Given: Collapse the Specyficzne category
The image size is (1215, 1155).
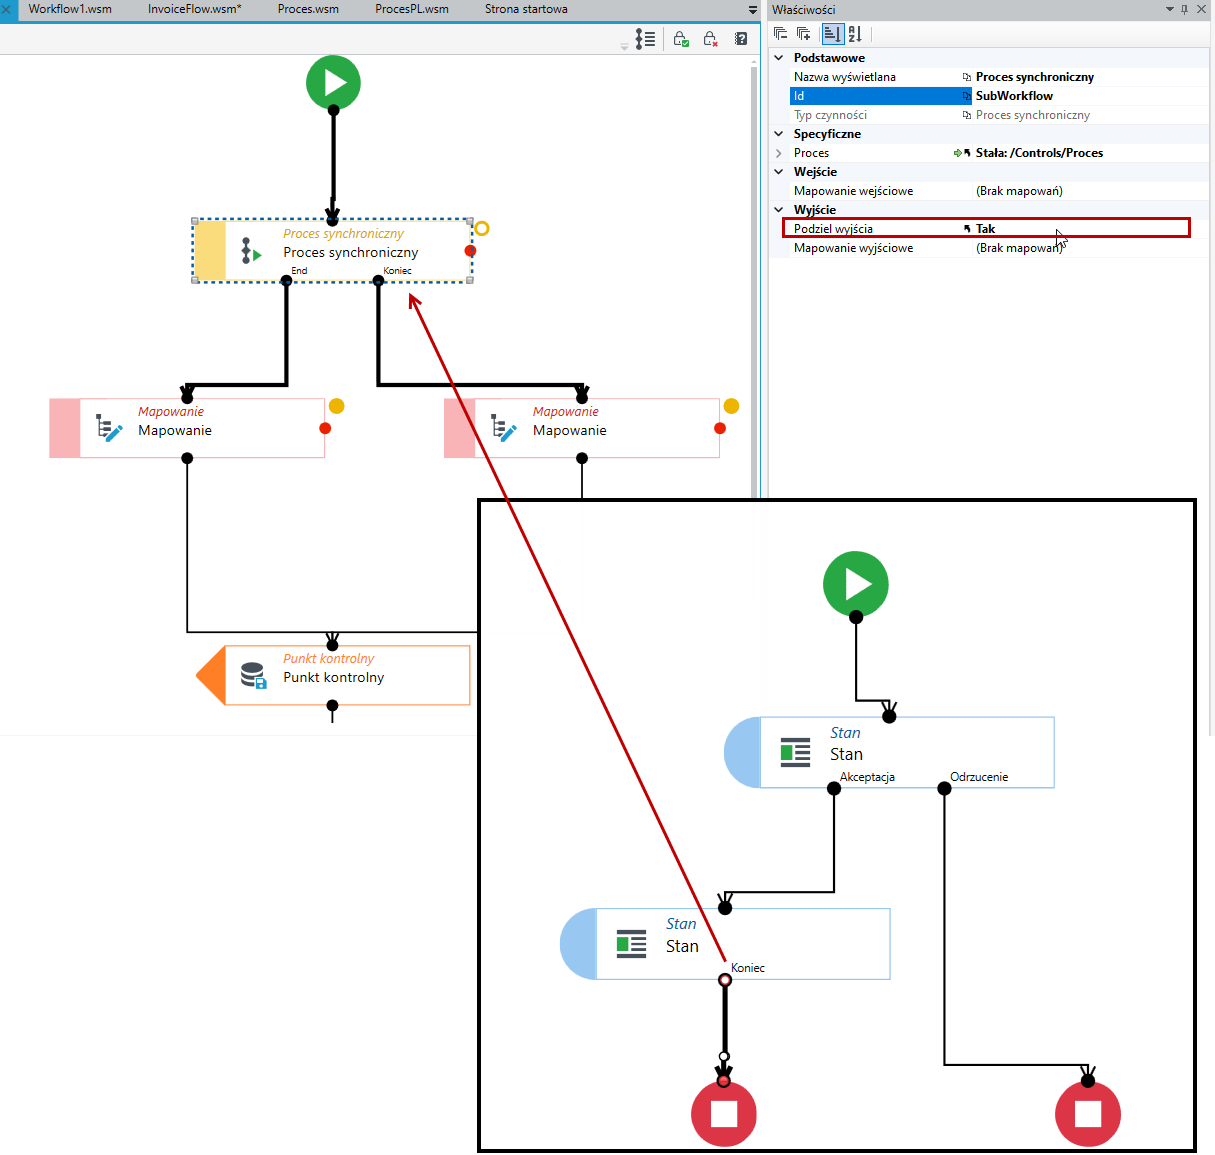Looking at the screenshot, I should pyautogui.click(x=779, y=134).
